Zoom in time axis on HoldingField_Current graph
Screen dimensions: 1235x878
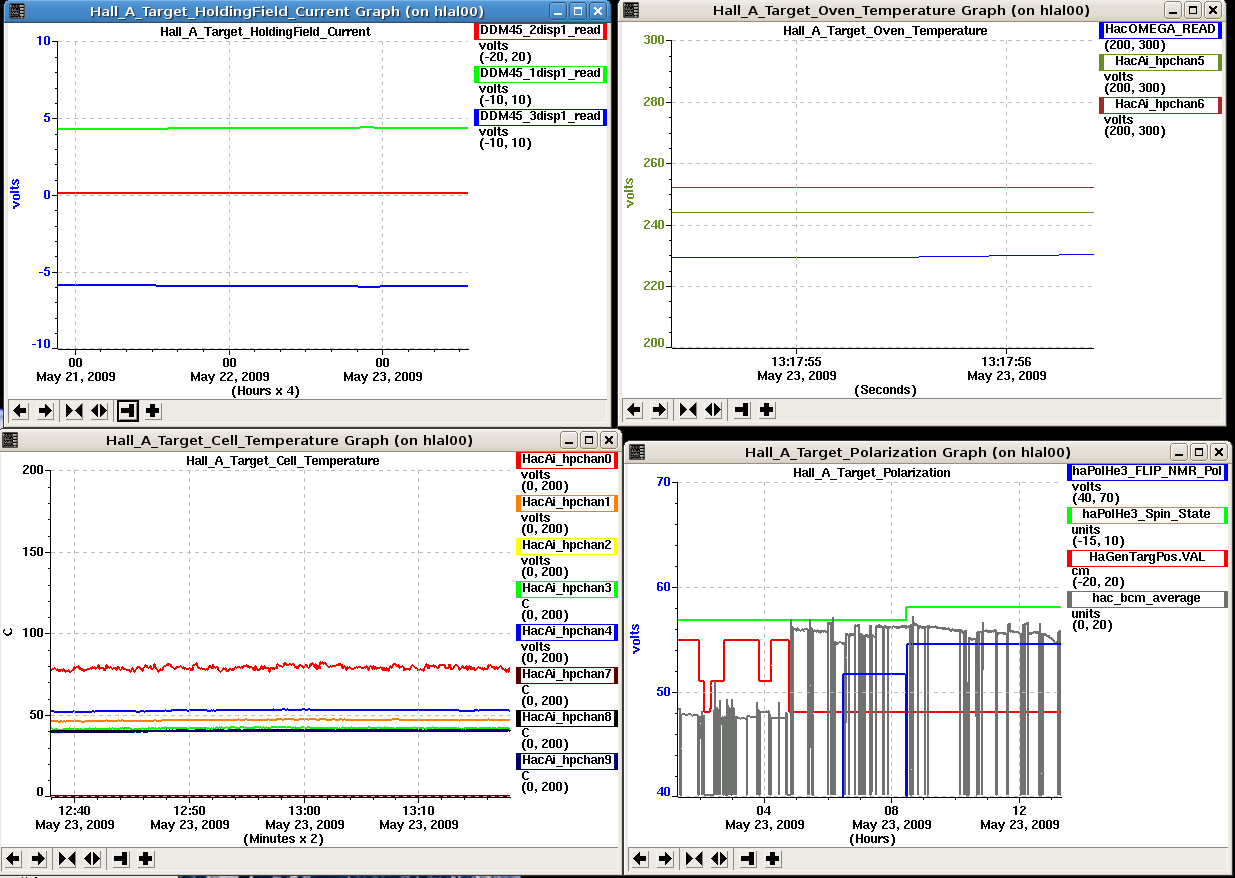click(x=74, y=410)
